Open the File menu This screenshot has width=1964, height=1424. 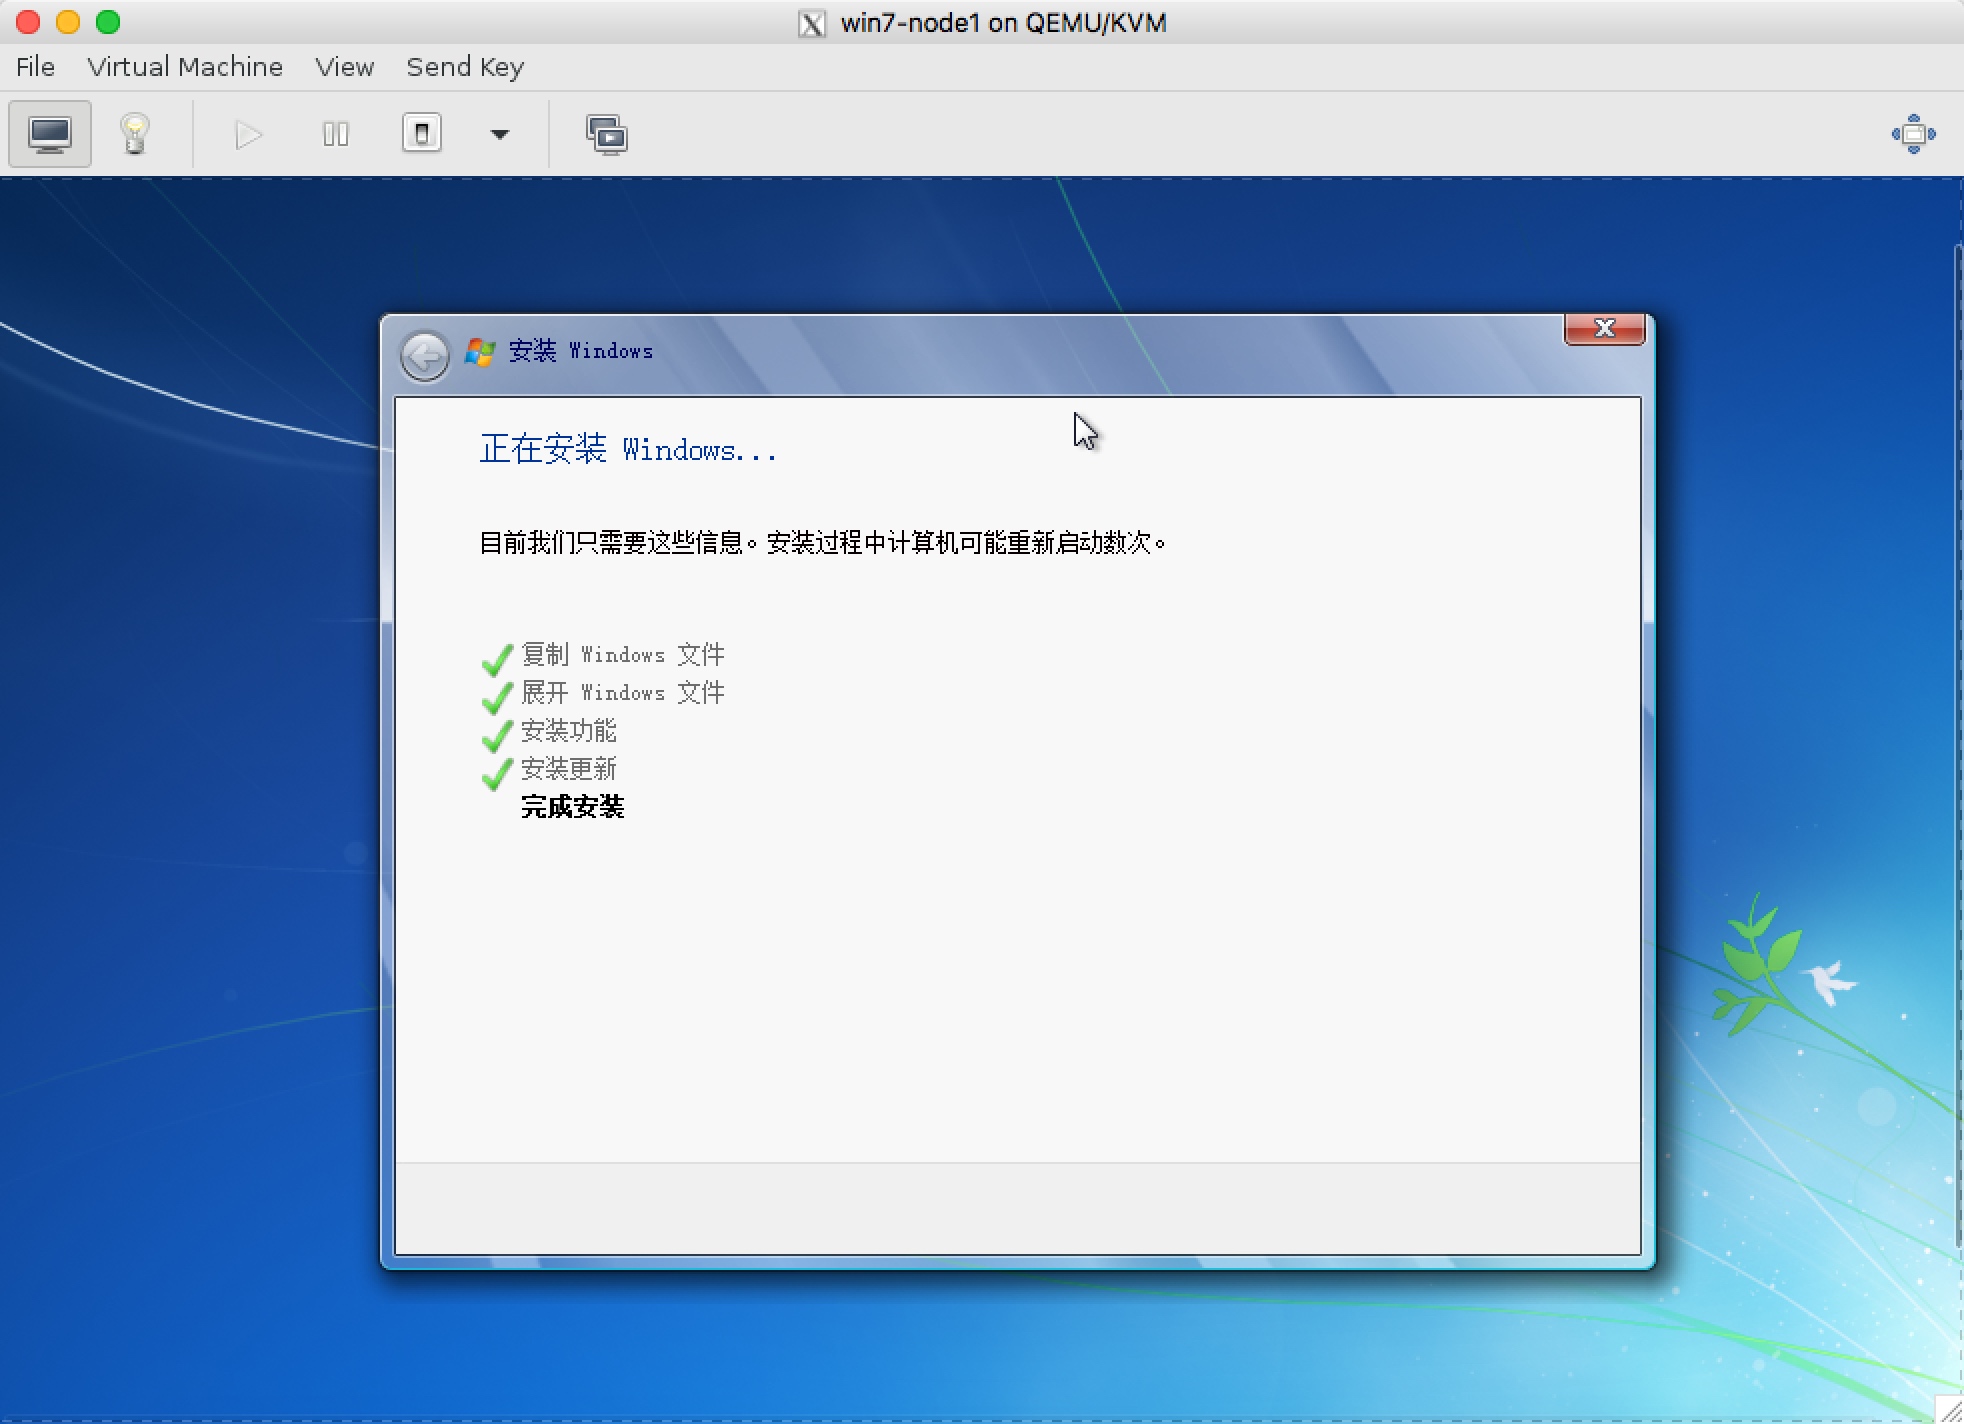click(35, 67)
